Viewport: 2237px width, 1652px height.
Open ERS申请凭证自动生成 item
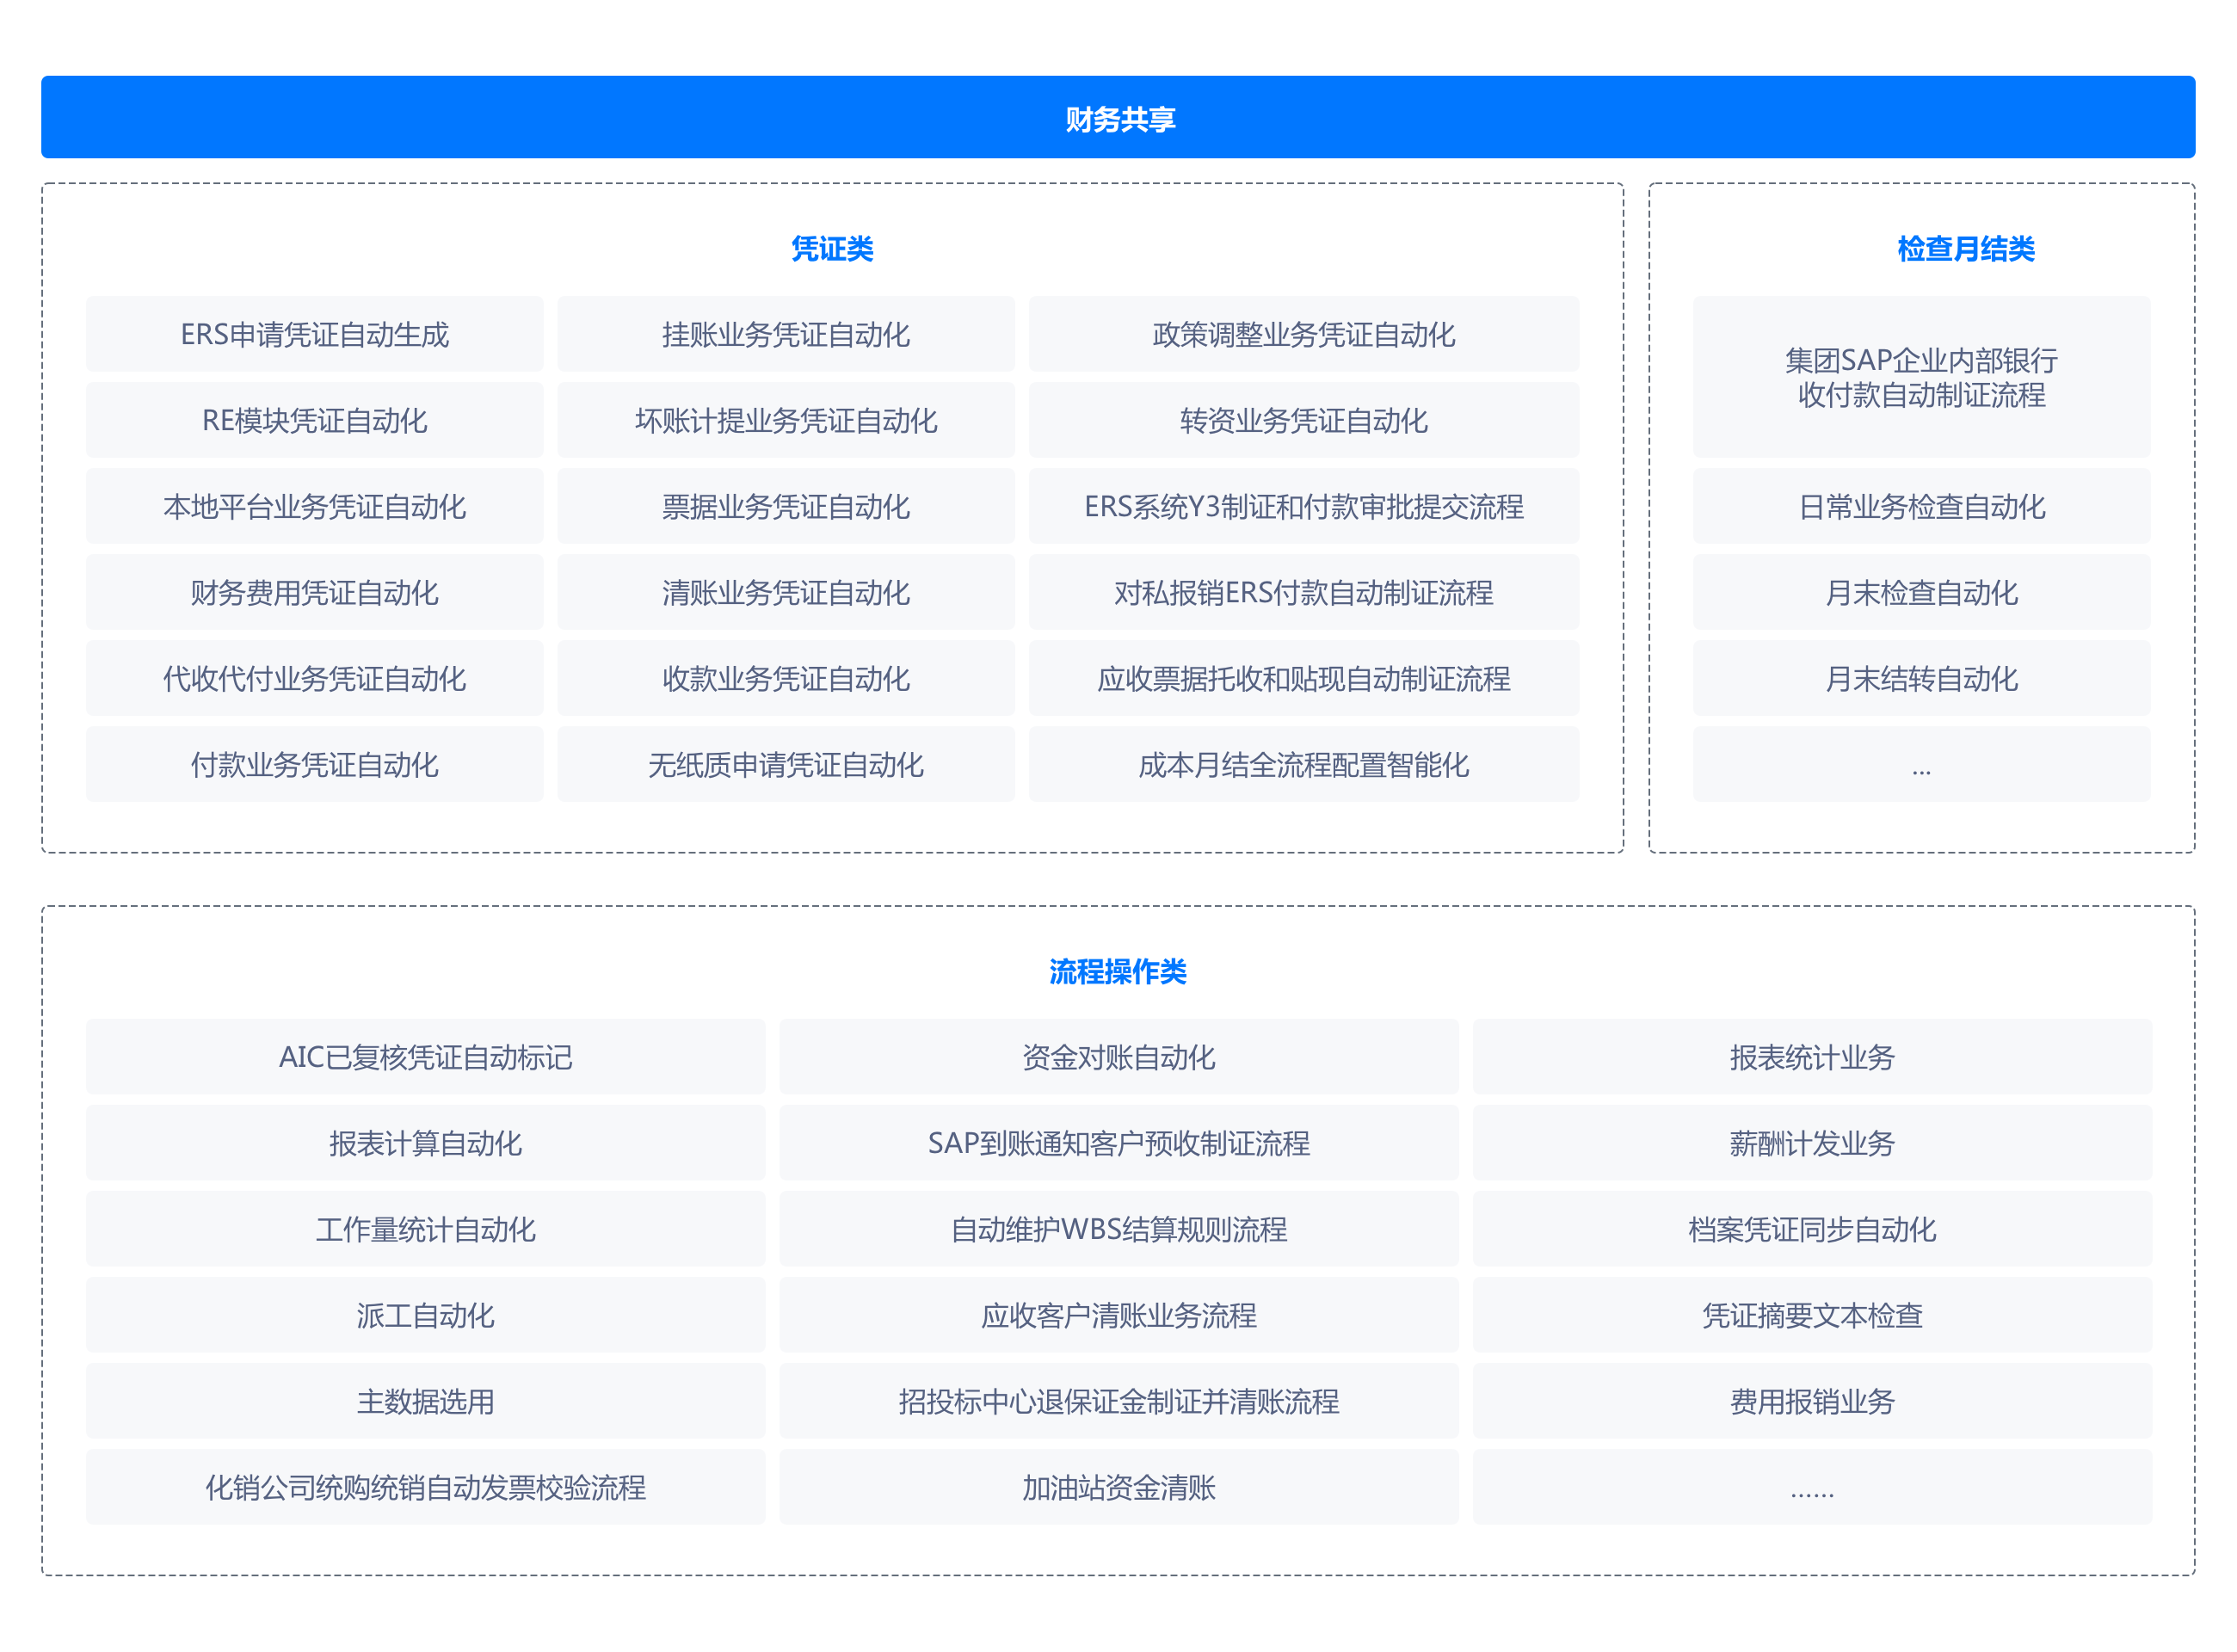[314, 334]
